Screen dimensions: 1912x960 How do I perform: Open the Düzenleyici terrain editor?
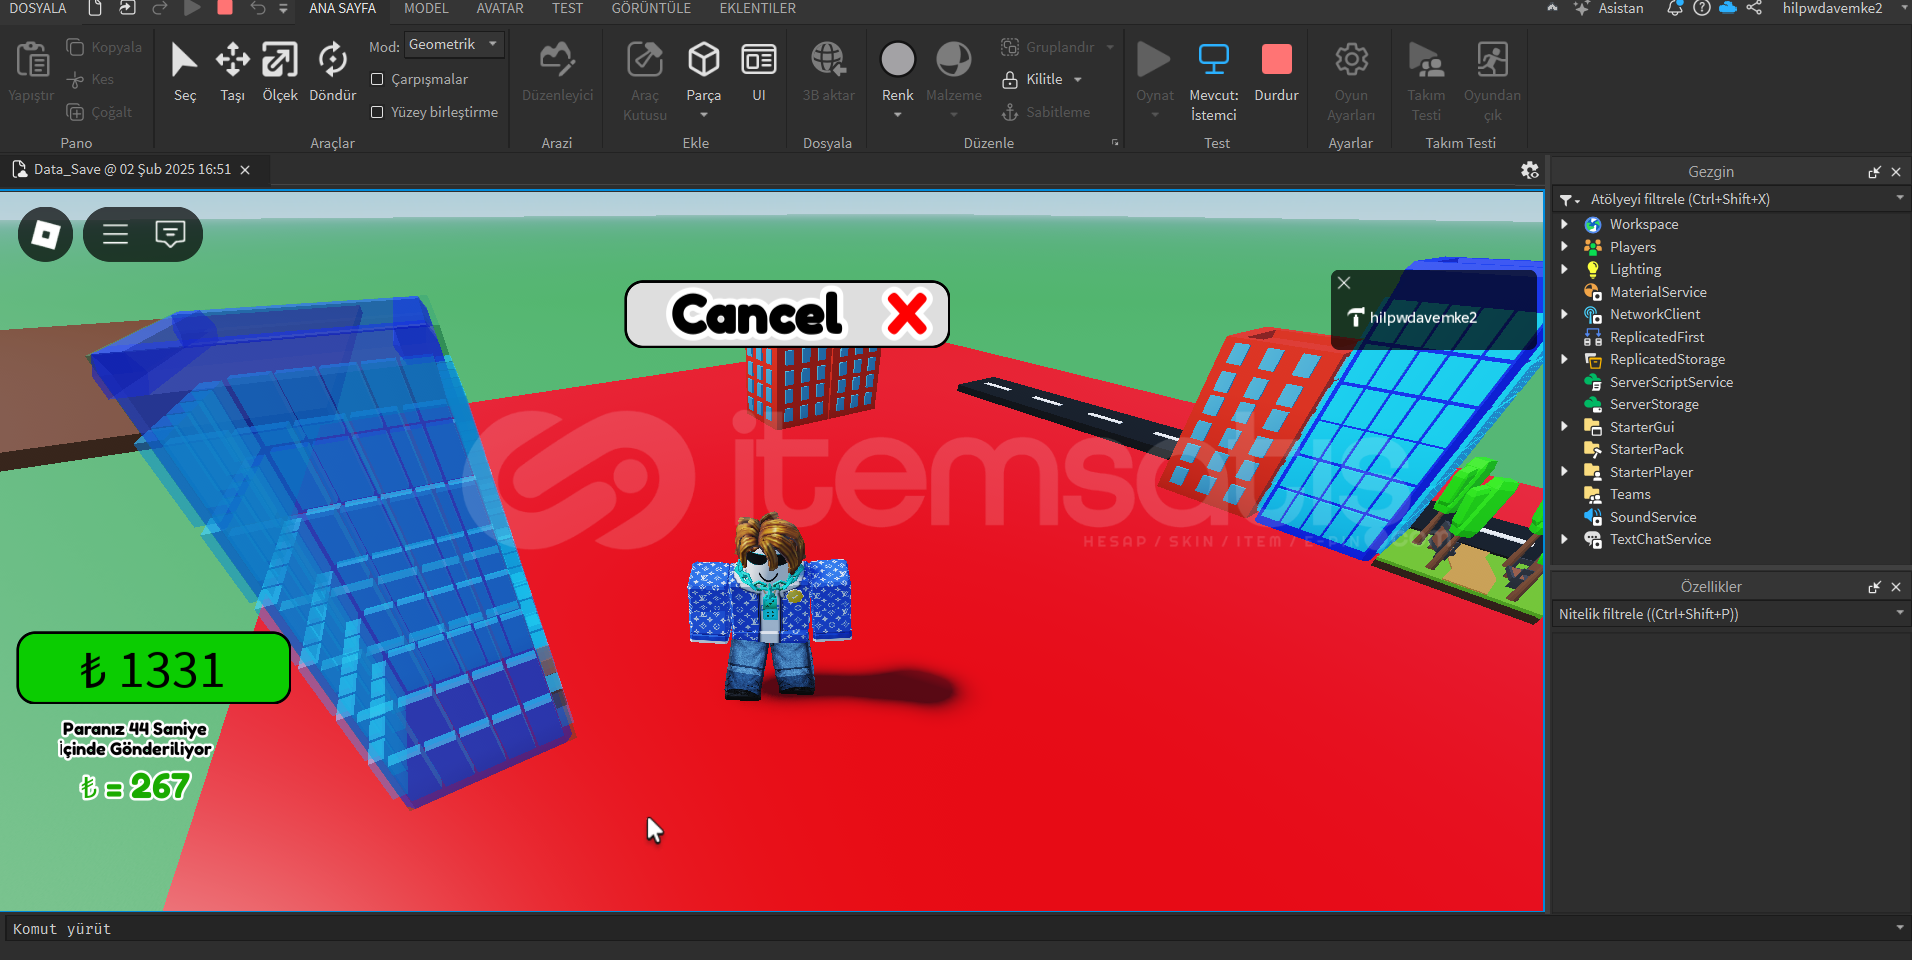[x=557, y=71]
